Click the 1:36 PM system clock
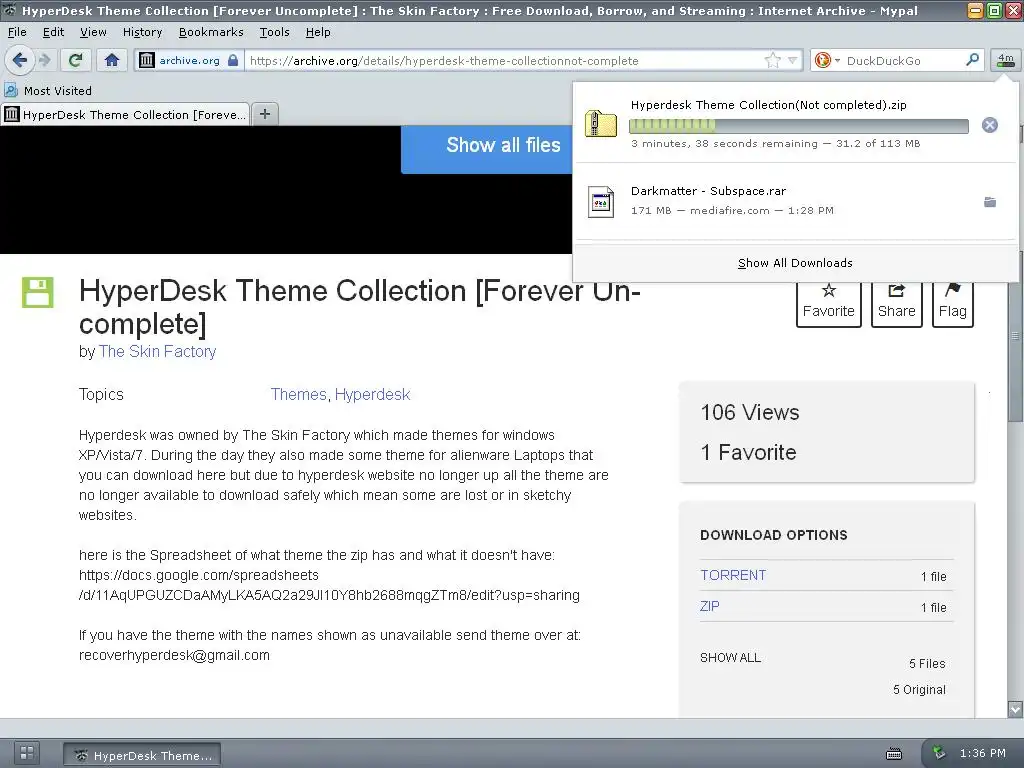This screenshot has width=1024, height=768. point(983,753)
